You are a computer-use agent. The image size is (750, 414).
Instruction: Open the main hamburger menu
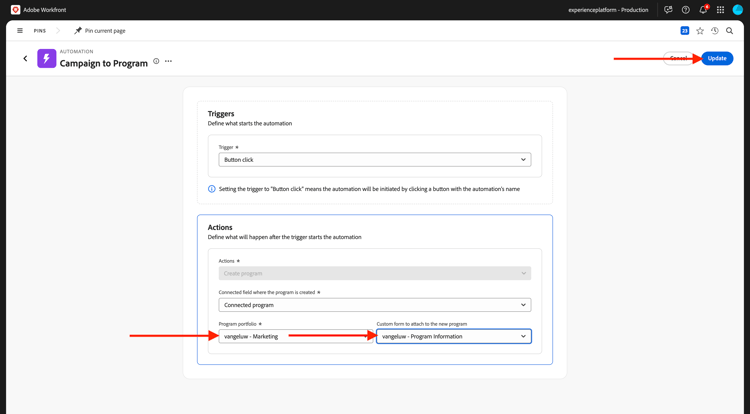20,31
